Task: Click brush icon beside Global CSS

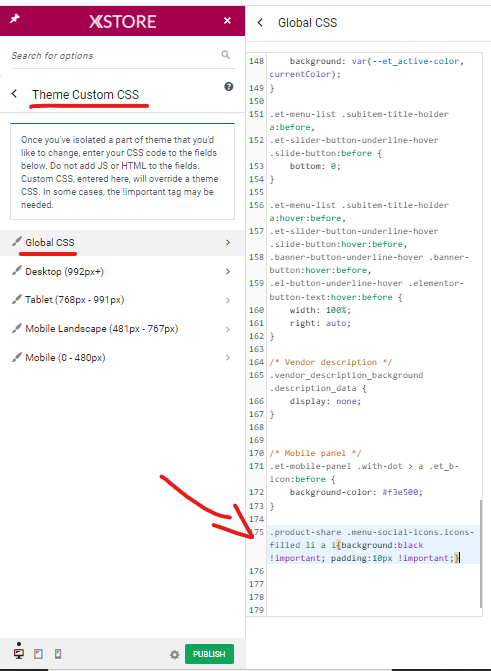Action: [17, 242]
